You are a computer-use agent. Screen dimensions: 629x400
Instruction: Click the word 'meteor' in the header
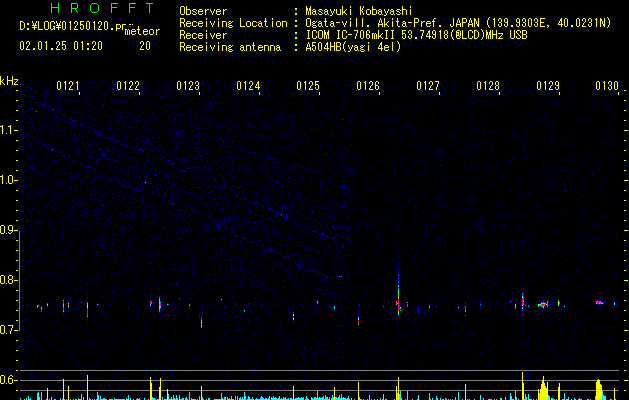pos(142,31)
